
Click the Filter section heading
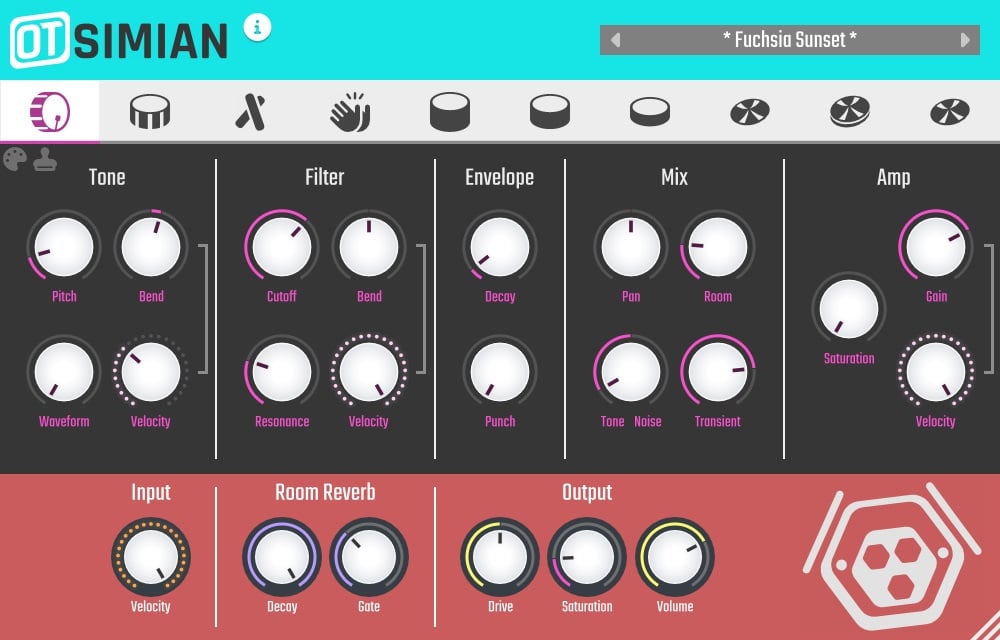(325, 177)
